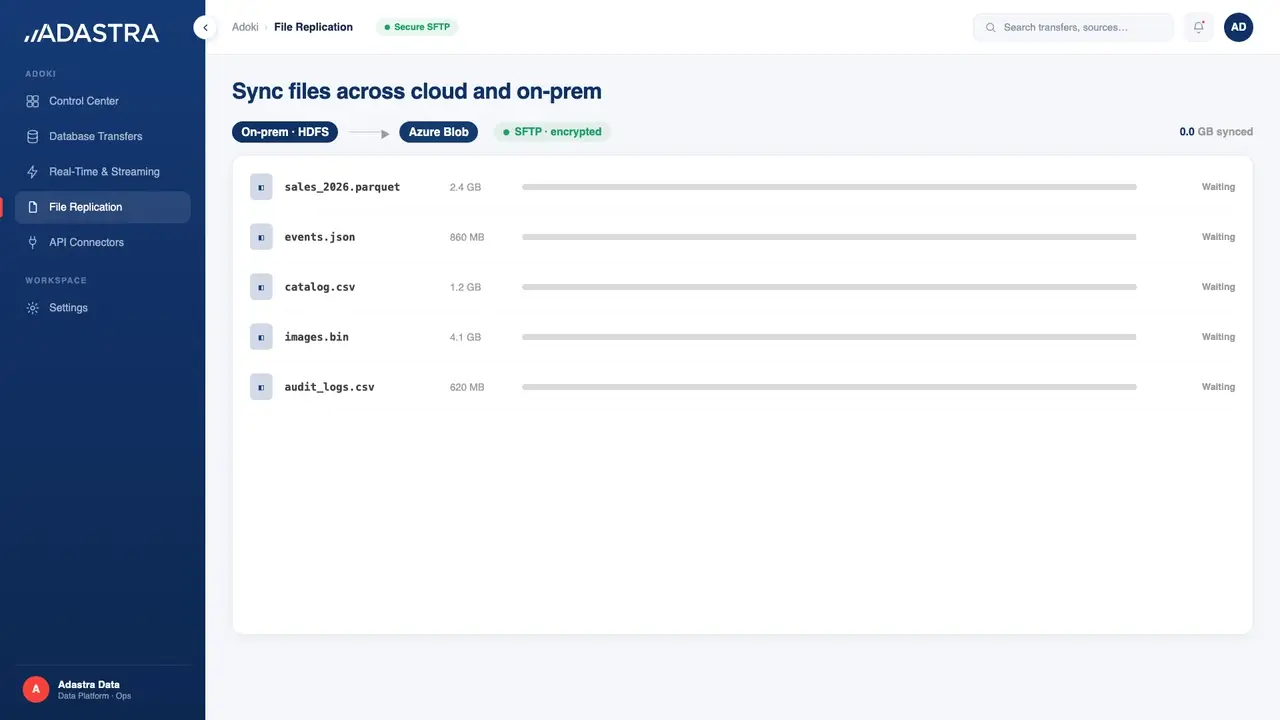Image resolution: width=1280 pixels, height=720 pixels.
Task: Select the audit_logs.csv file name
Action: coord(329,387)
